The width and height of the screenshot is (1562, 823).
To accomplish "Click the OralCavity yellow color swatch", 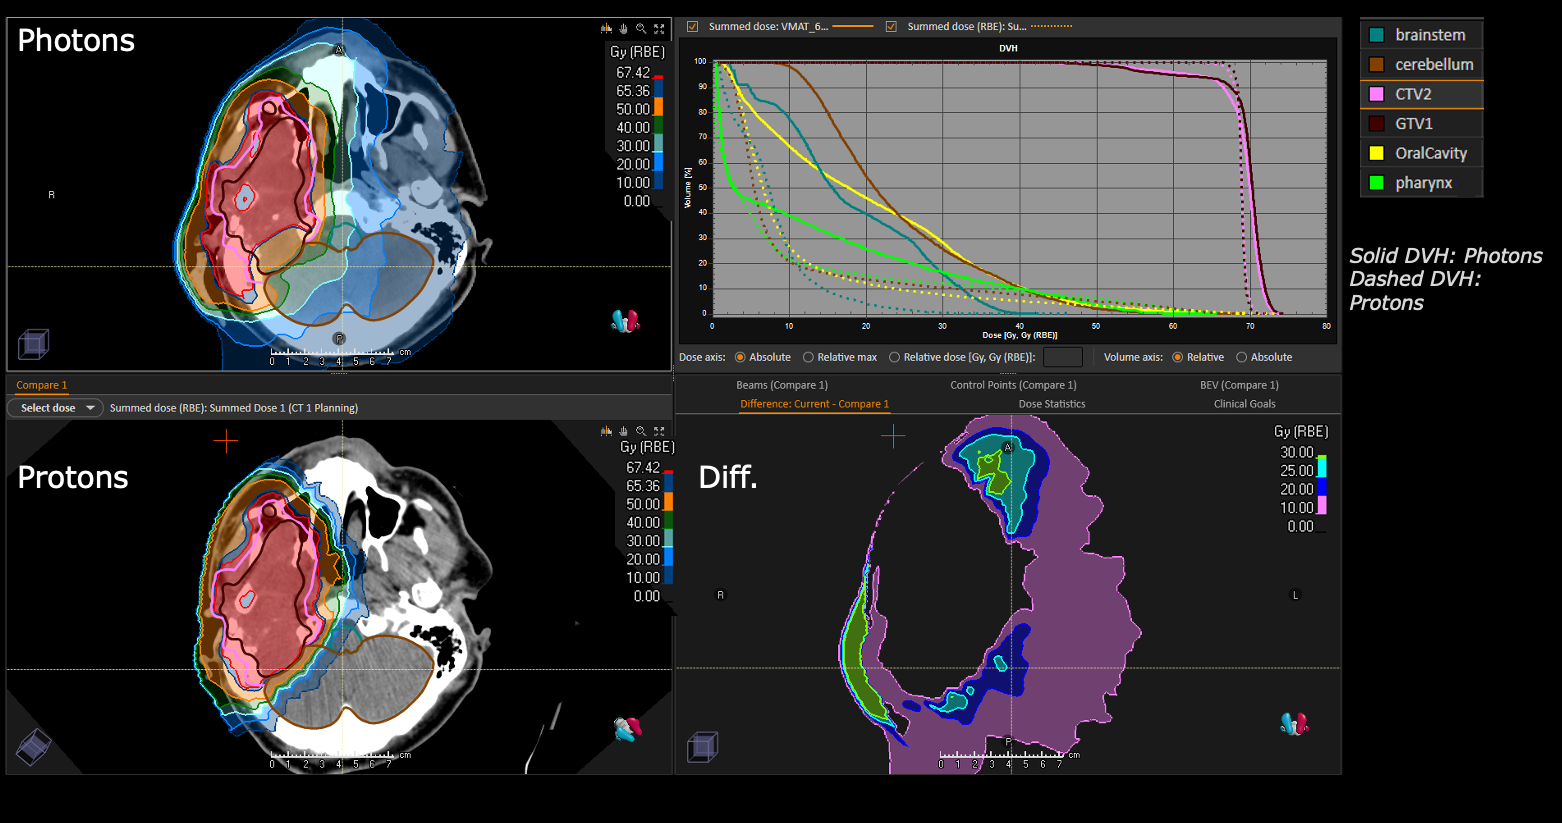I will pos(1376,153).
